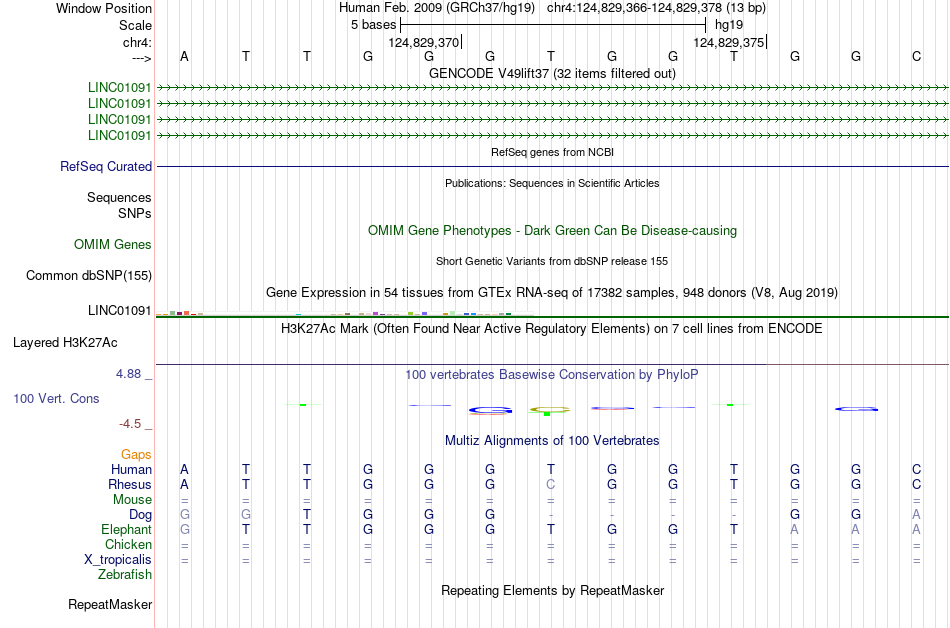Open '100 vertebrates Basewise Conservation by PhyloP' title
Screen dimensions: 950x628
tap(552, 375)
